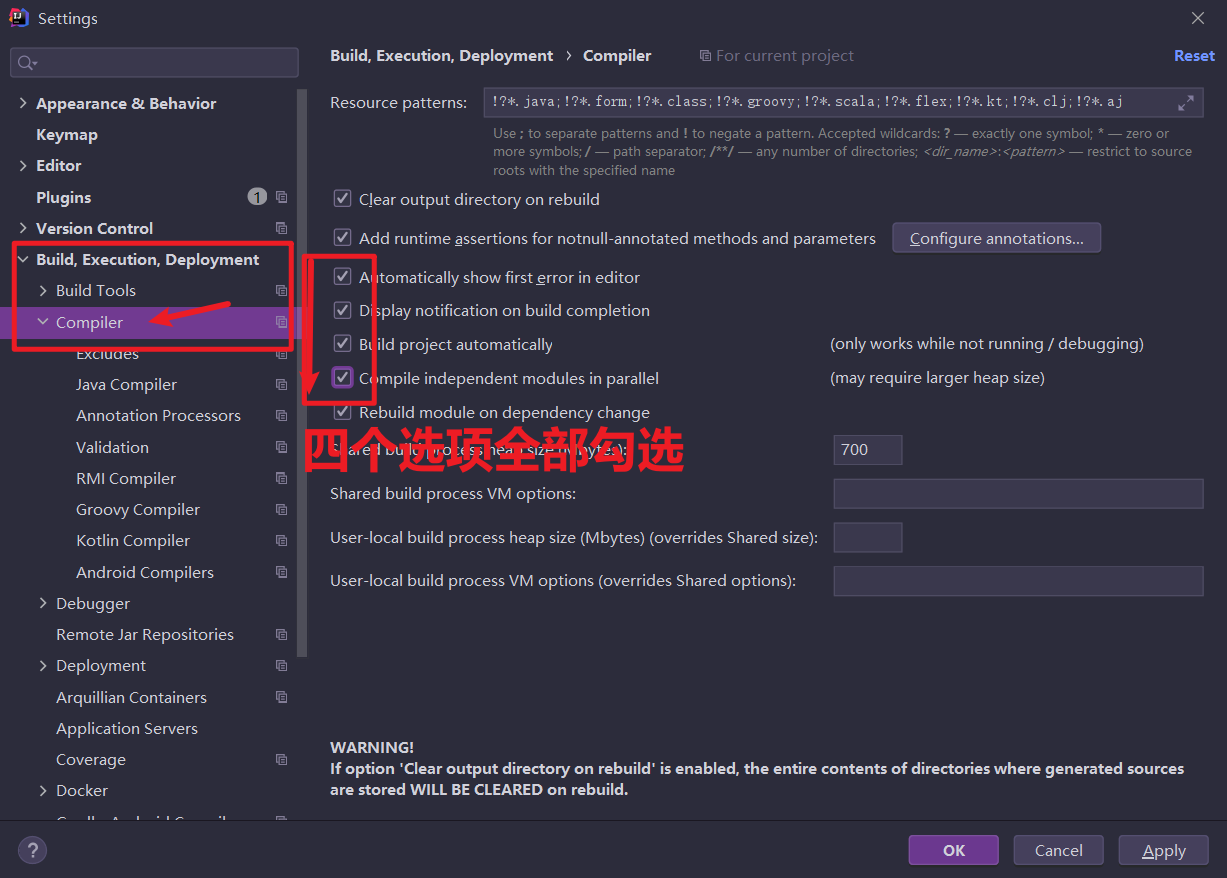Image resolution: width=1227 pixels, height=878 pixels.
Task: Click the project-level icon next to Kotlin Compiler
Action: 282,541
